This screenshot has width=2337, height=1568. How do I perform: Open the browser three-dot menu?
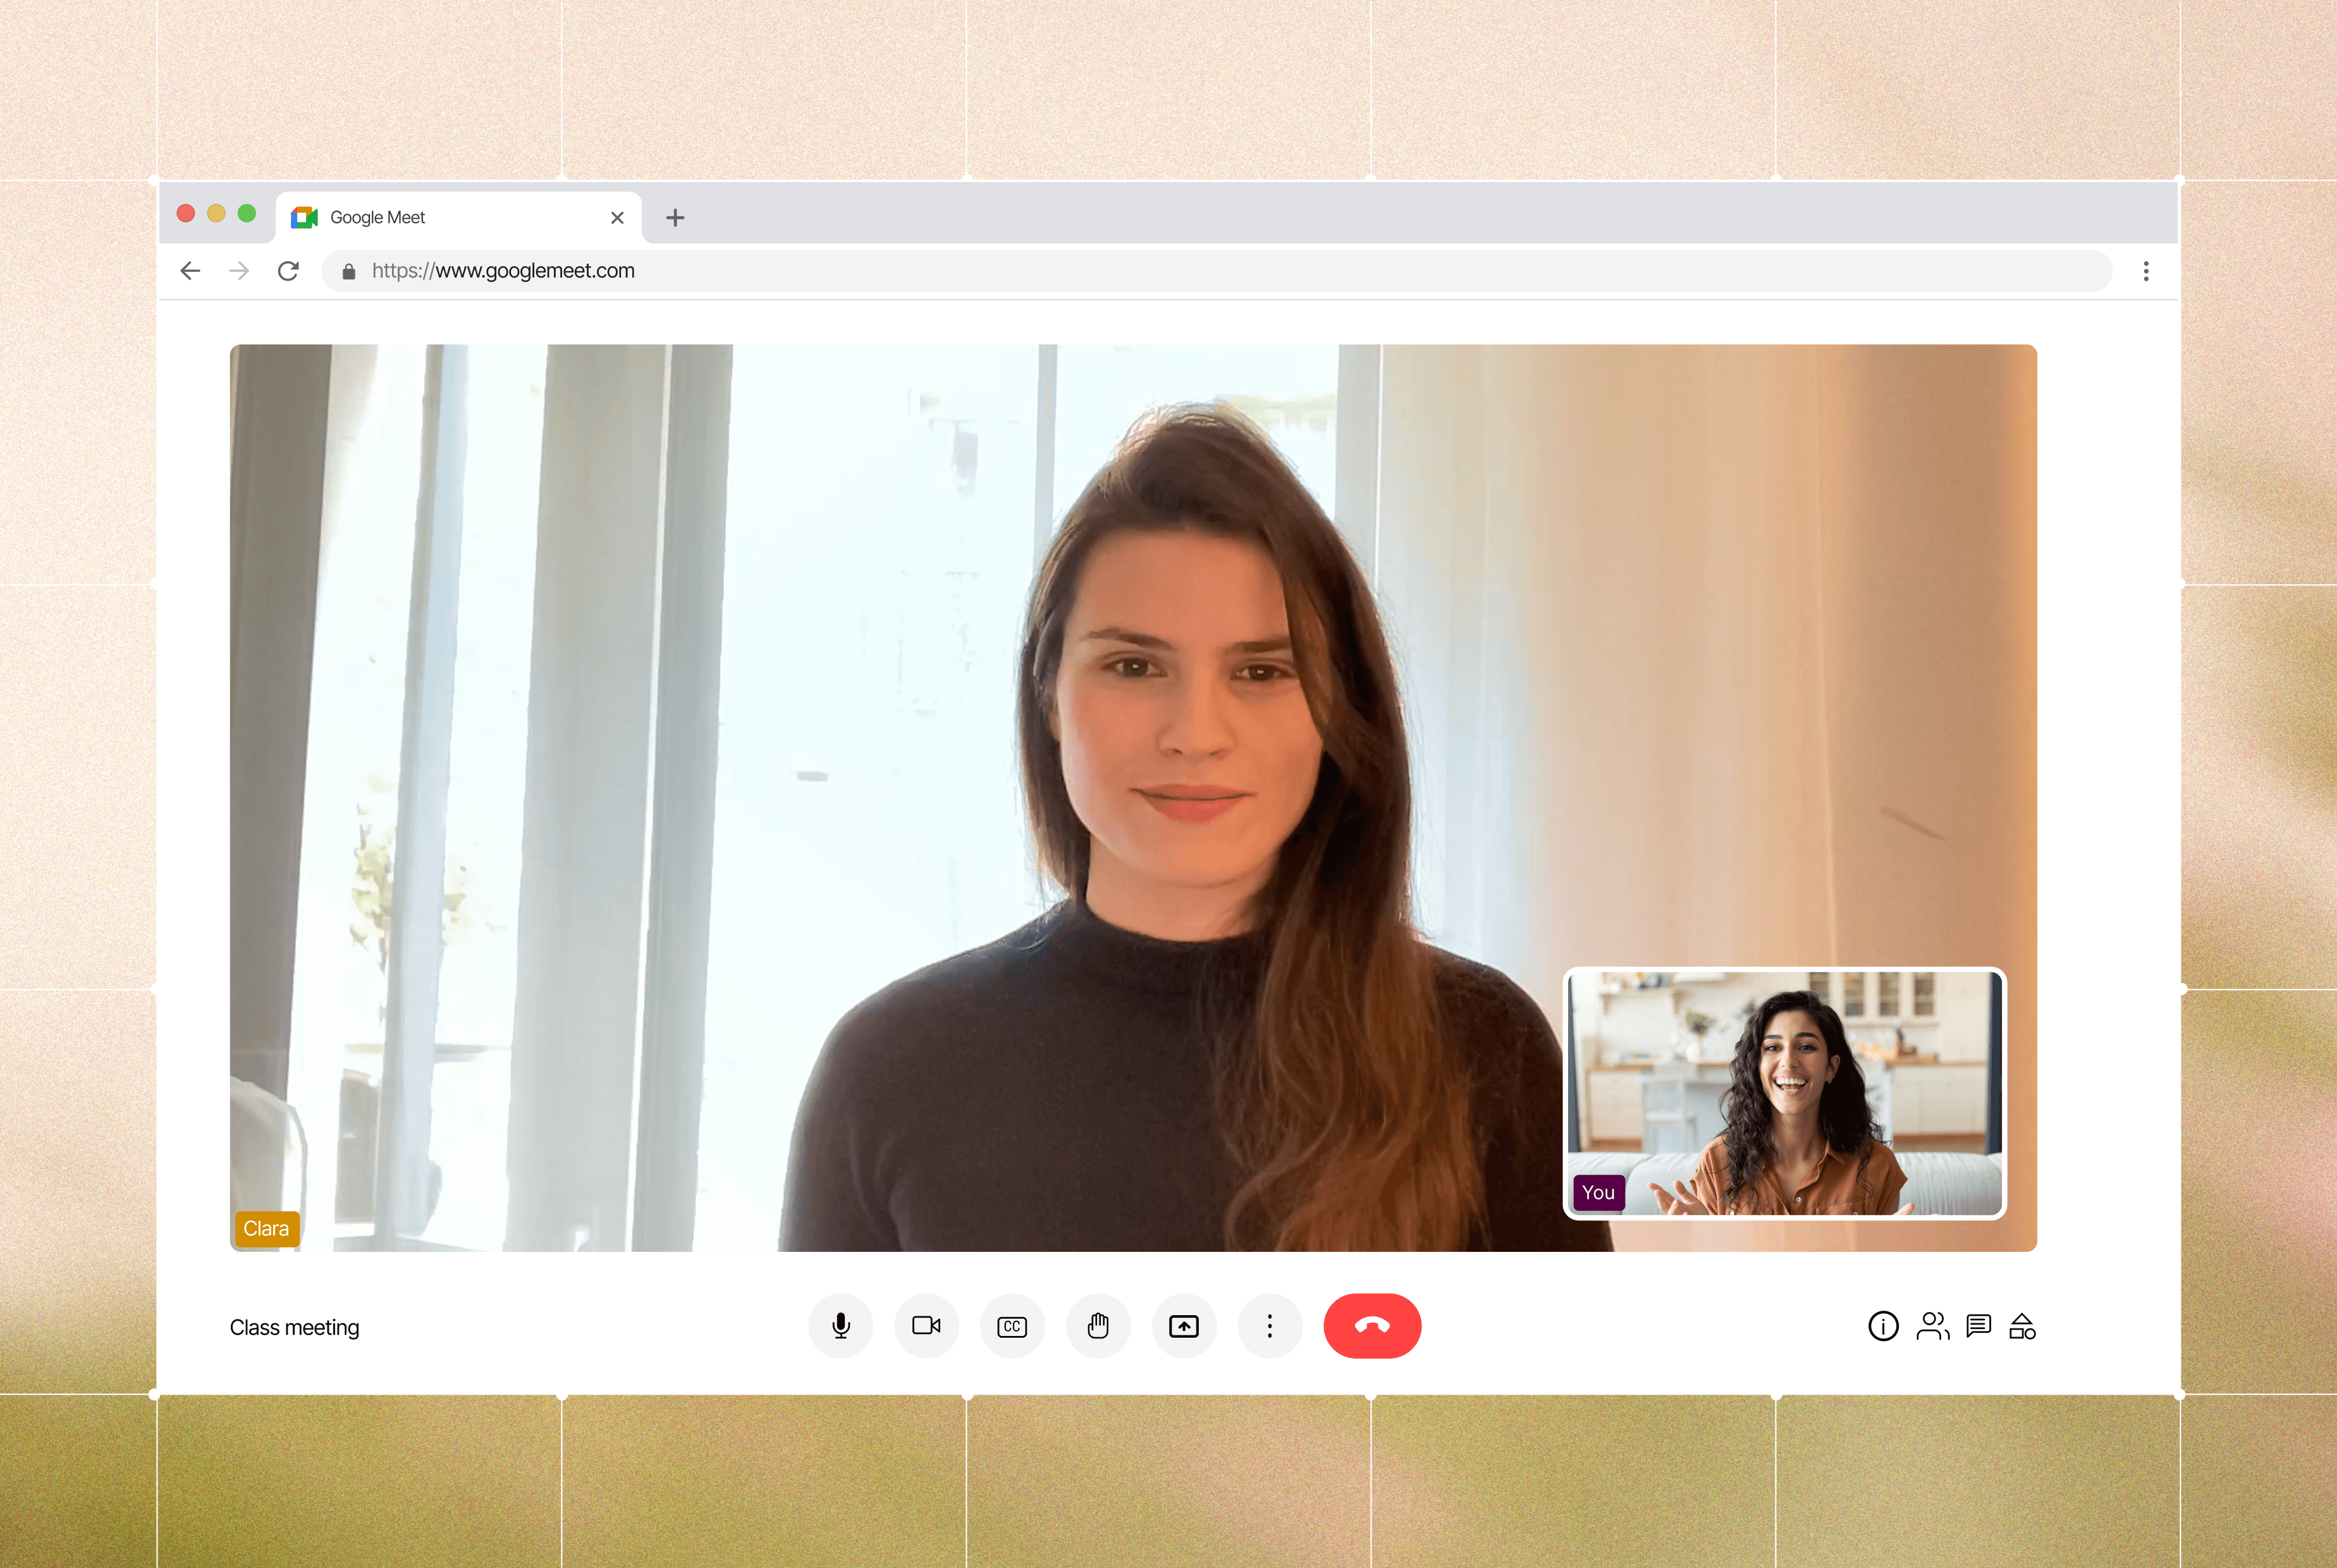pos(2145,271)
